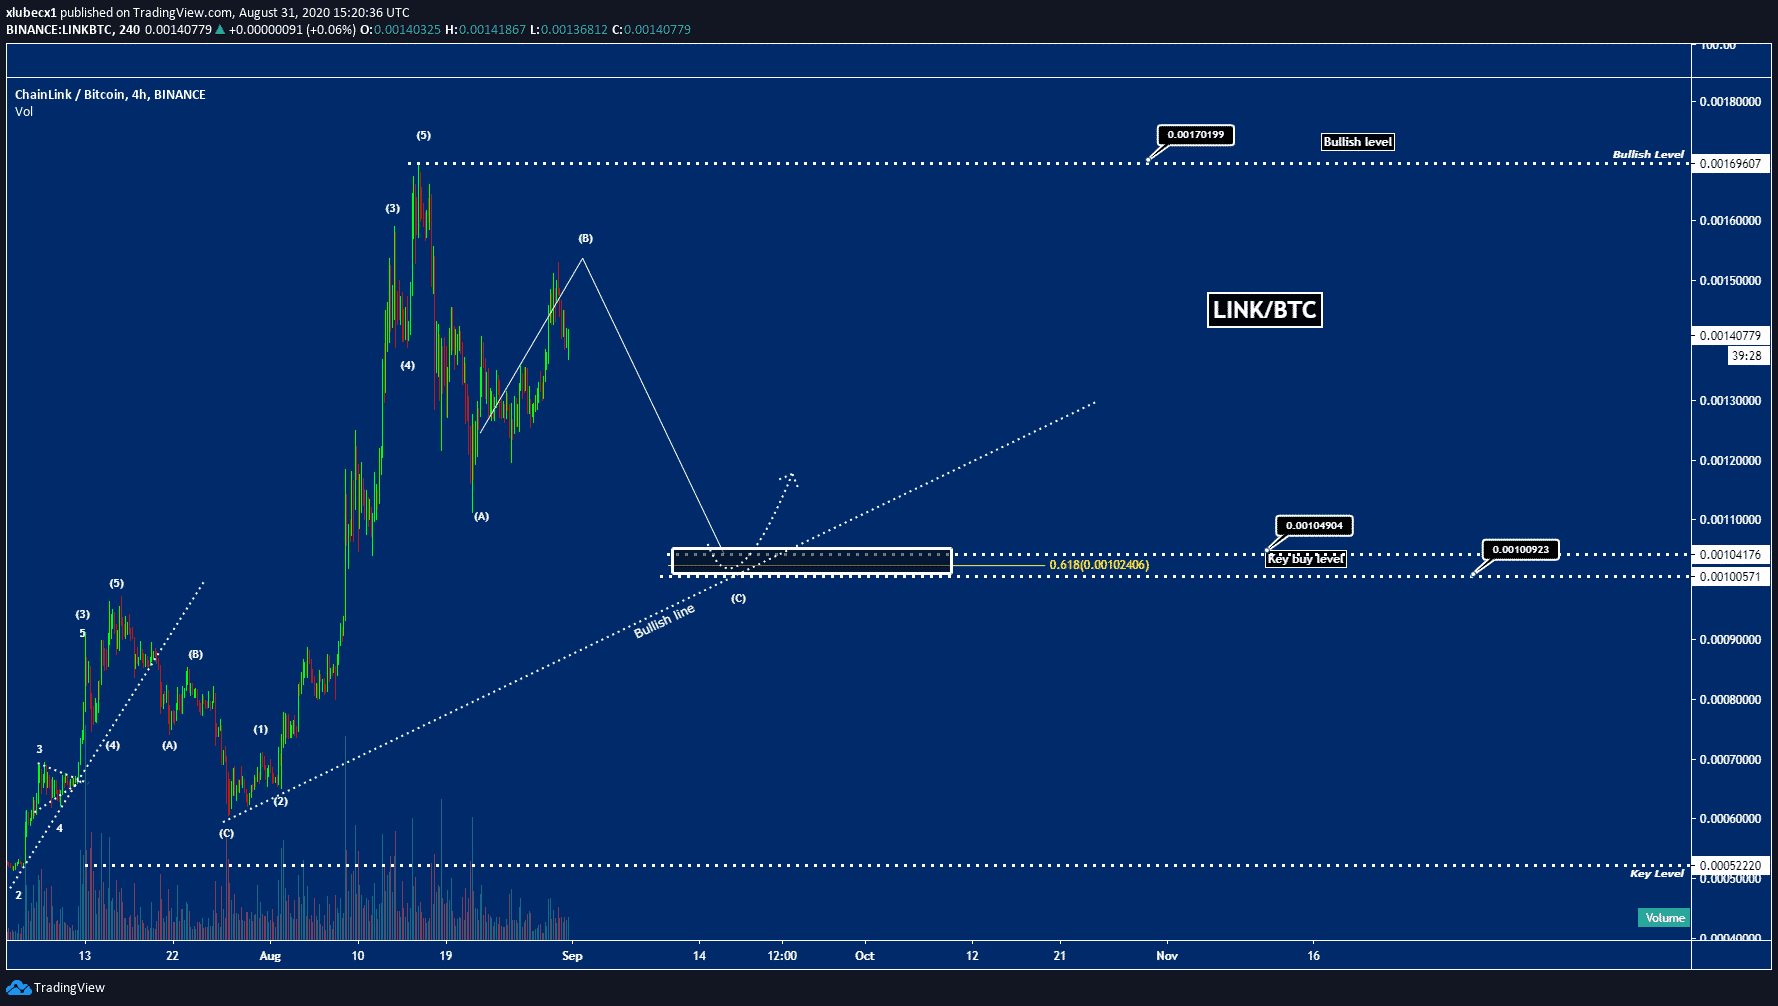Click the ChainLink / Bitcoin chart title
Image resolution: width=1778 pixels, height=1006 pixels.
(110, 95)
